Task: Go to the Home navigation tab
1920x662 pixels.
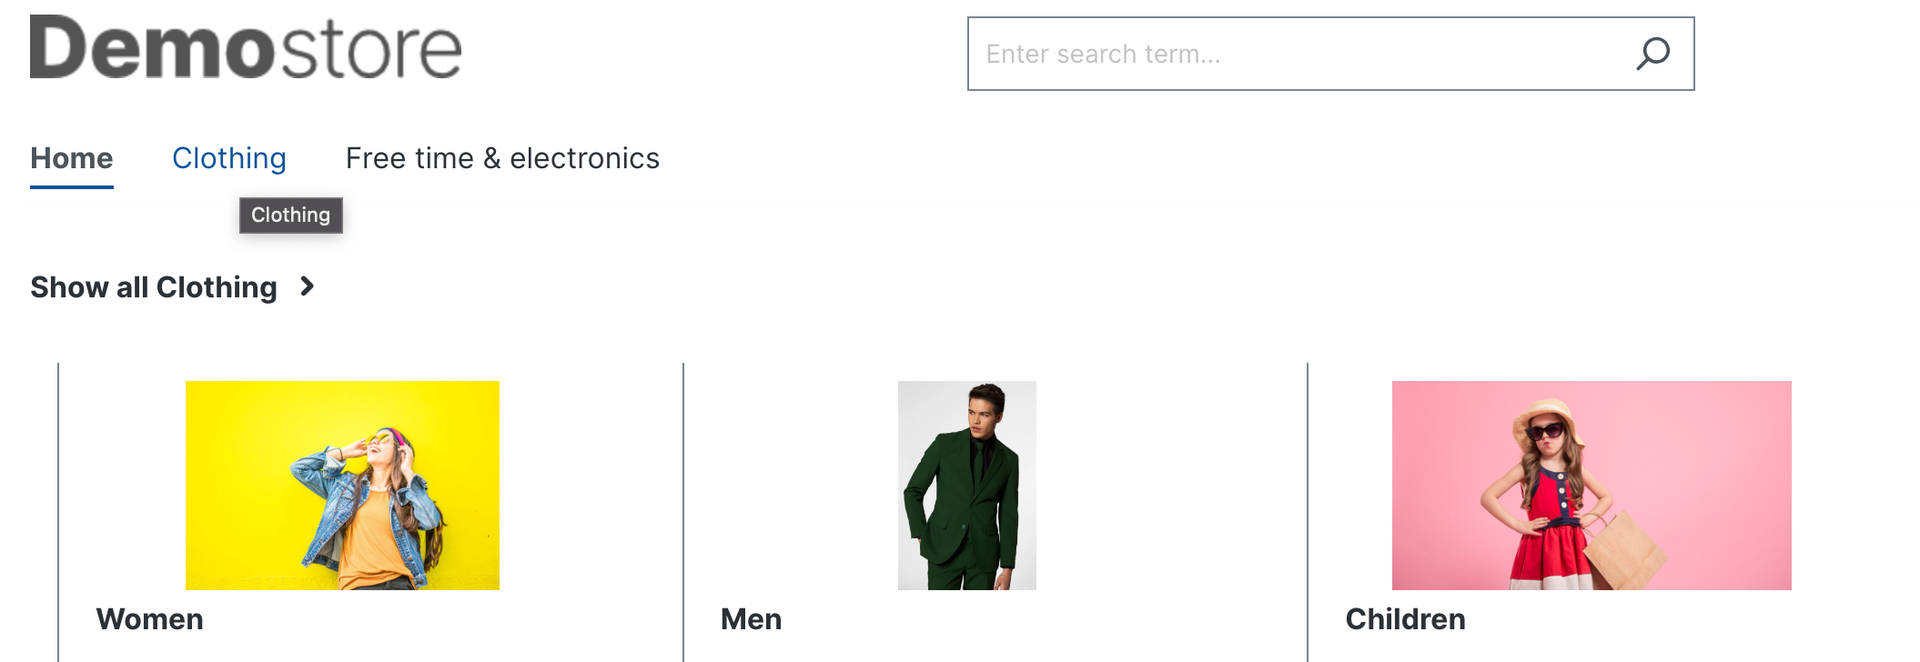Action: coord(71,158)
